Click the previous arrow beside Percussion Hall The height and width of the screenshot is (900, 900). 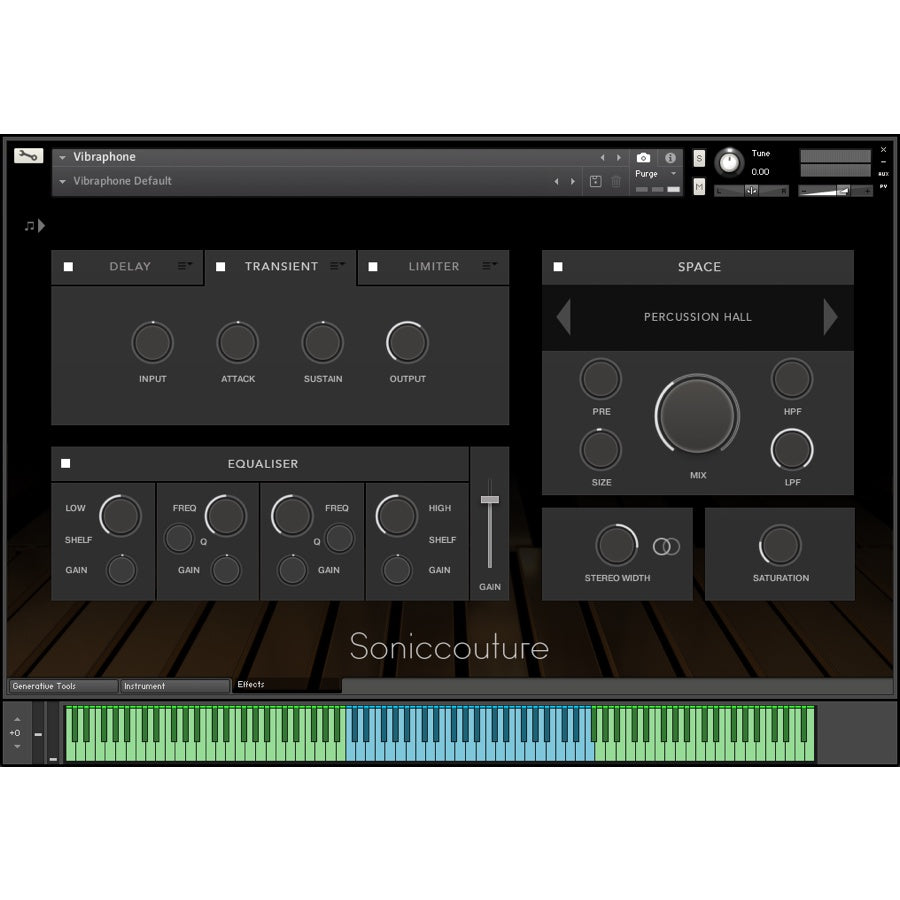tap(563, 317)
